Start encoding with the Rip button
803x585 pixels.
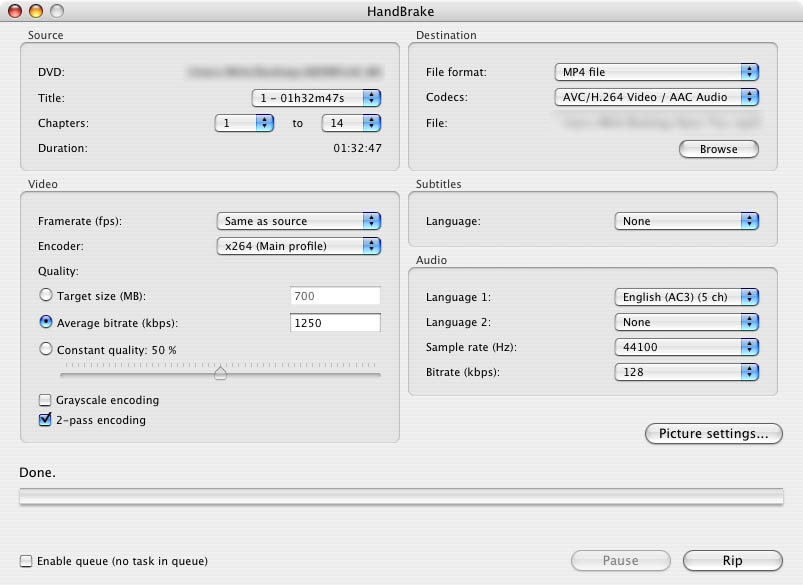(x=732, y=560)
